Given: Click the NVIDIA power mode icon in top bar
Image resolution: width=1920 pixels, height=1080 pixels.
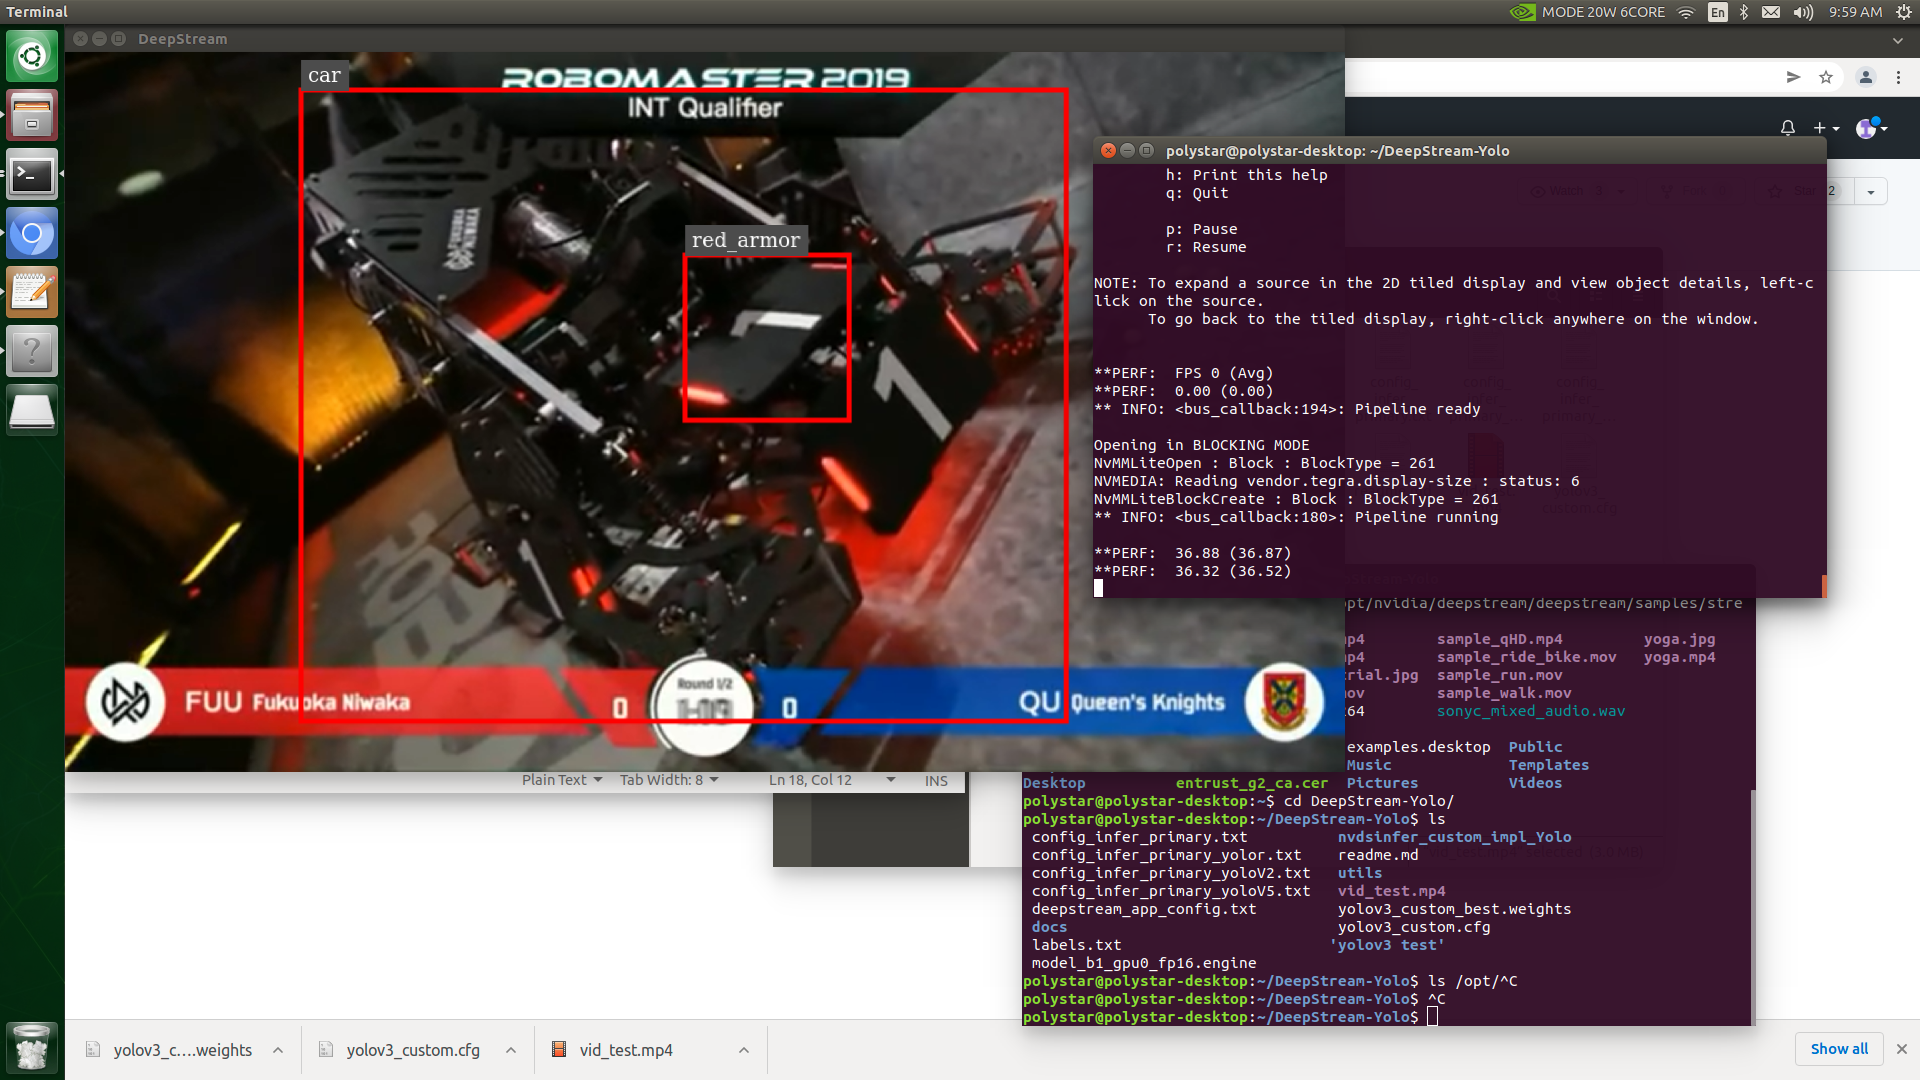Looking at the screenshot, I should [x=1521, y=12].
